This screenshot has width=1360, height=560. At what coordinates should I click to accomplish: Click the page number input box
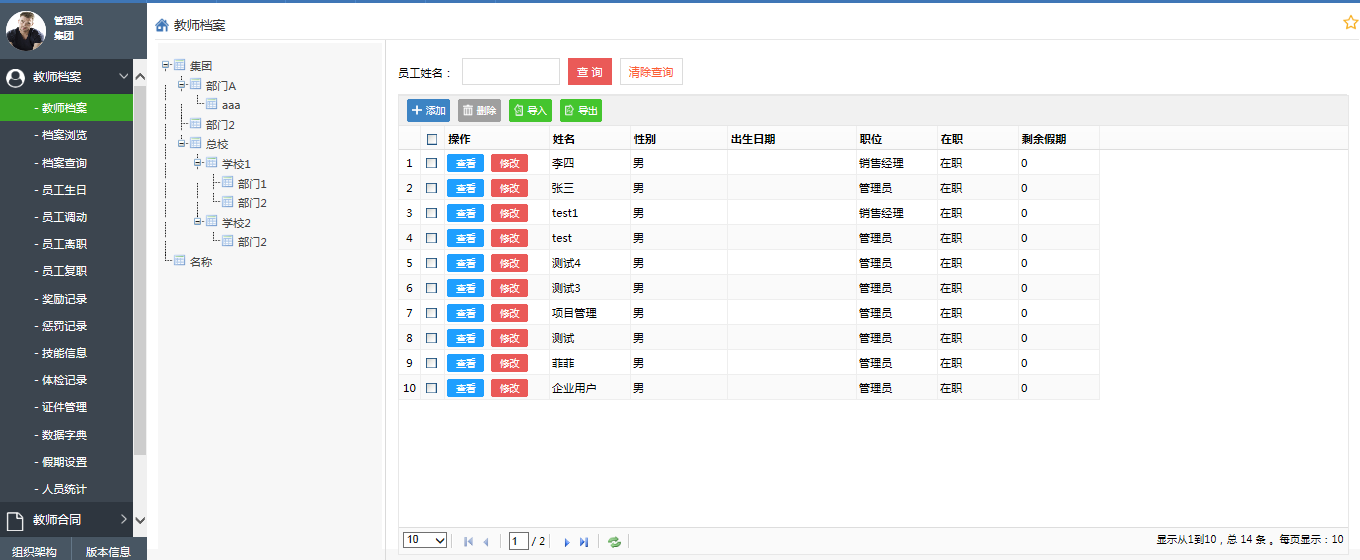click(518, 541)
